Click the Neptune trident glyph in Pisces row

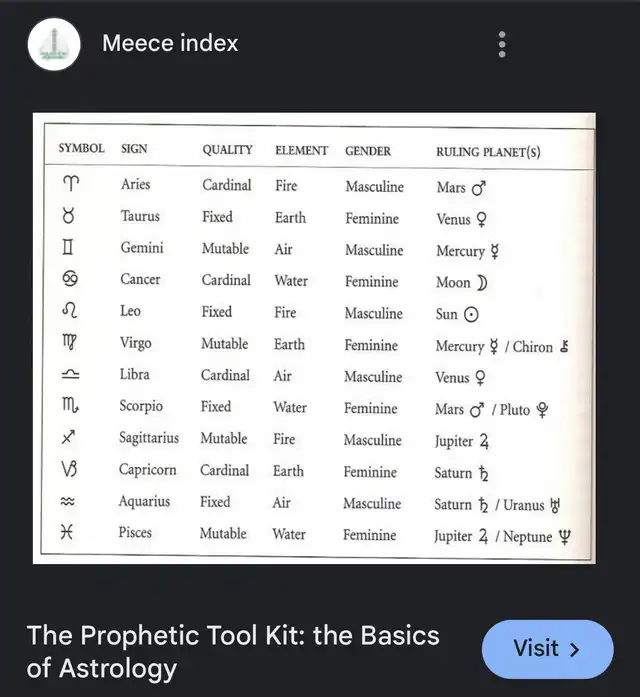[564, 537]
